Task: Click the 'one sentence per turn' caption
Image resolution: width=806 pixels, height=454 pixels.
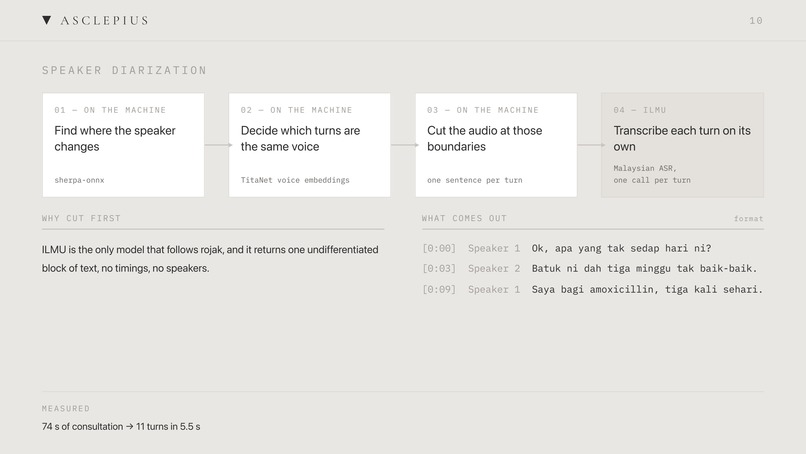Action: pos(474,180)
